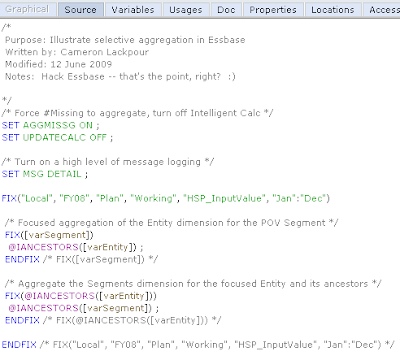Click the 'Written by: Cameron Lackpour' line

click(x=77, y=52)
